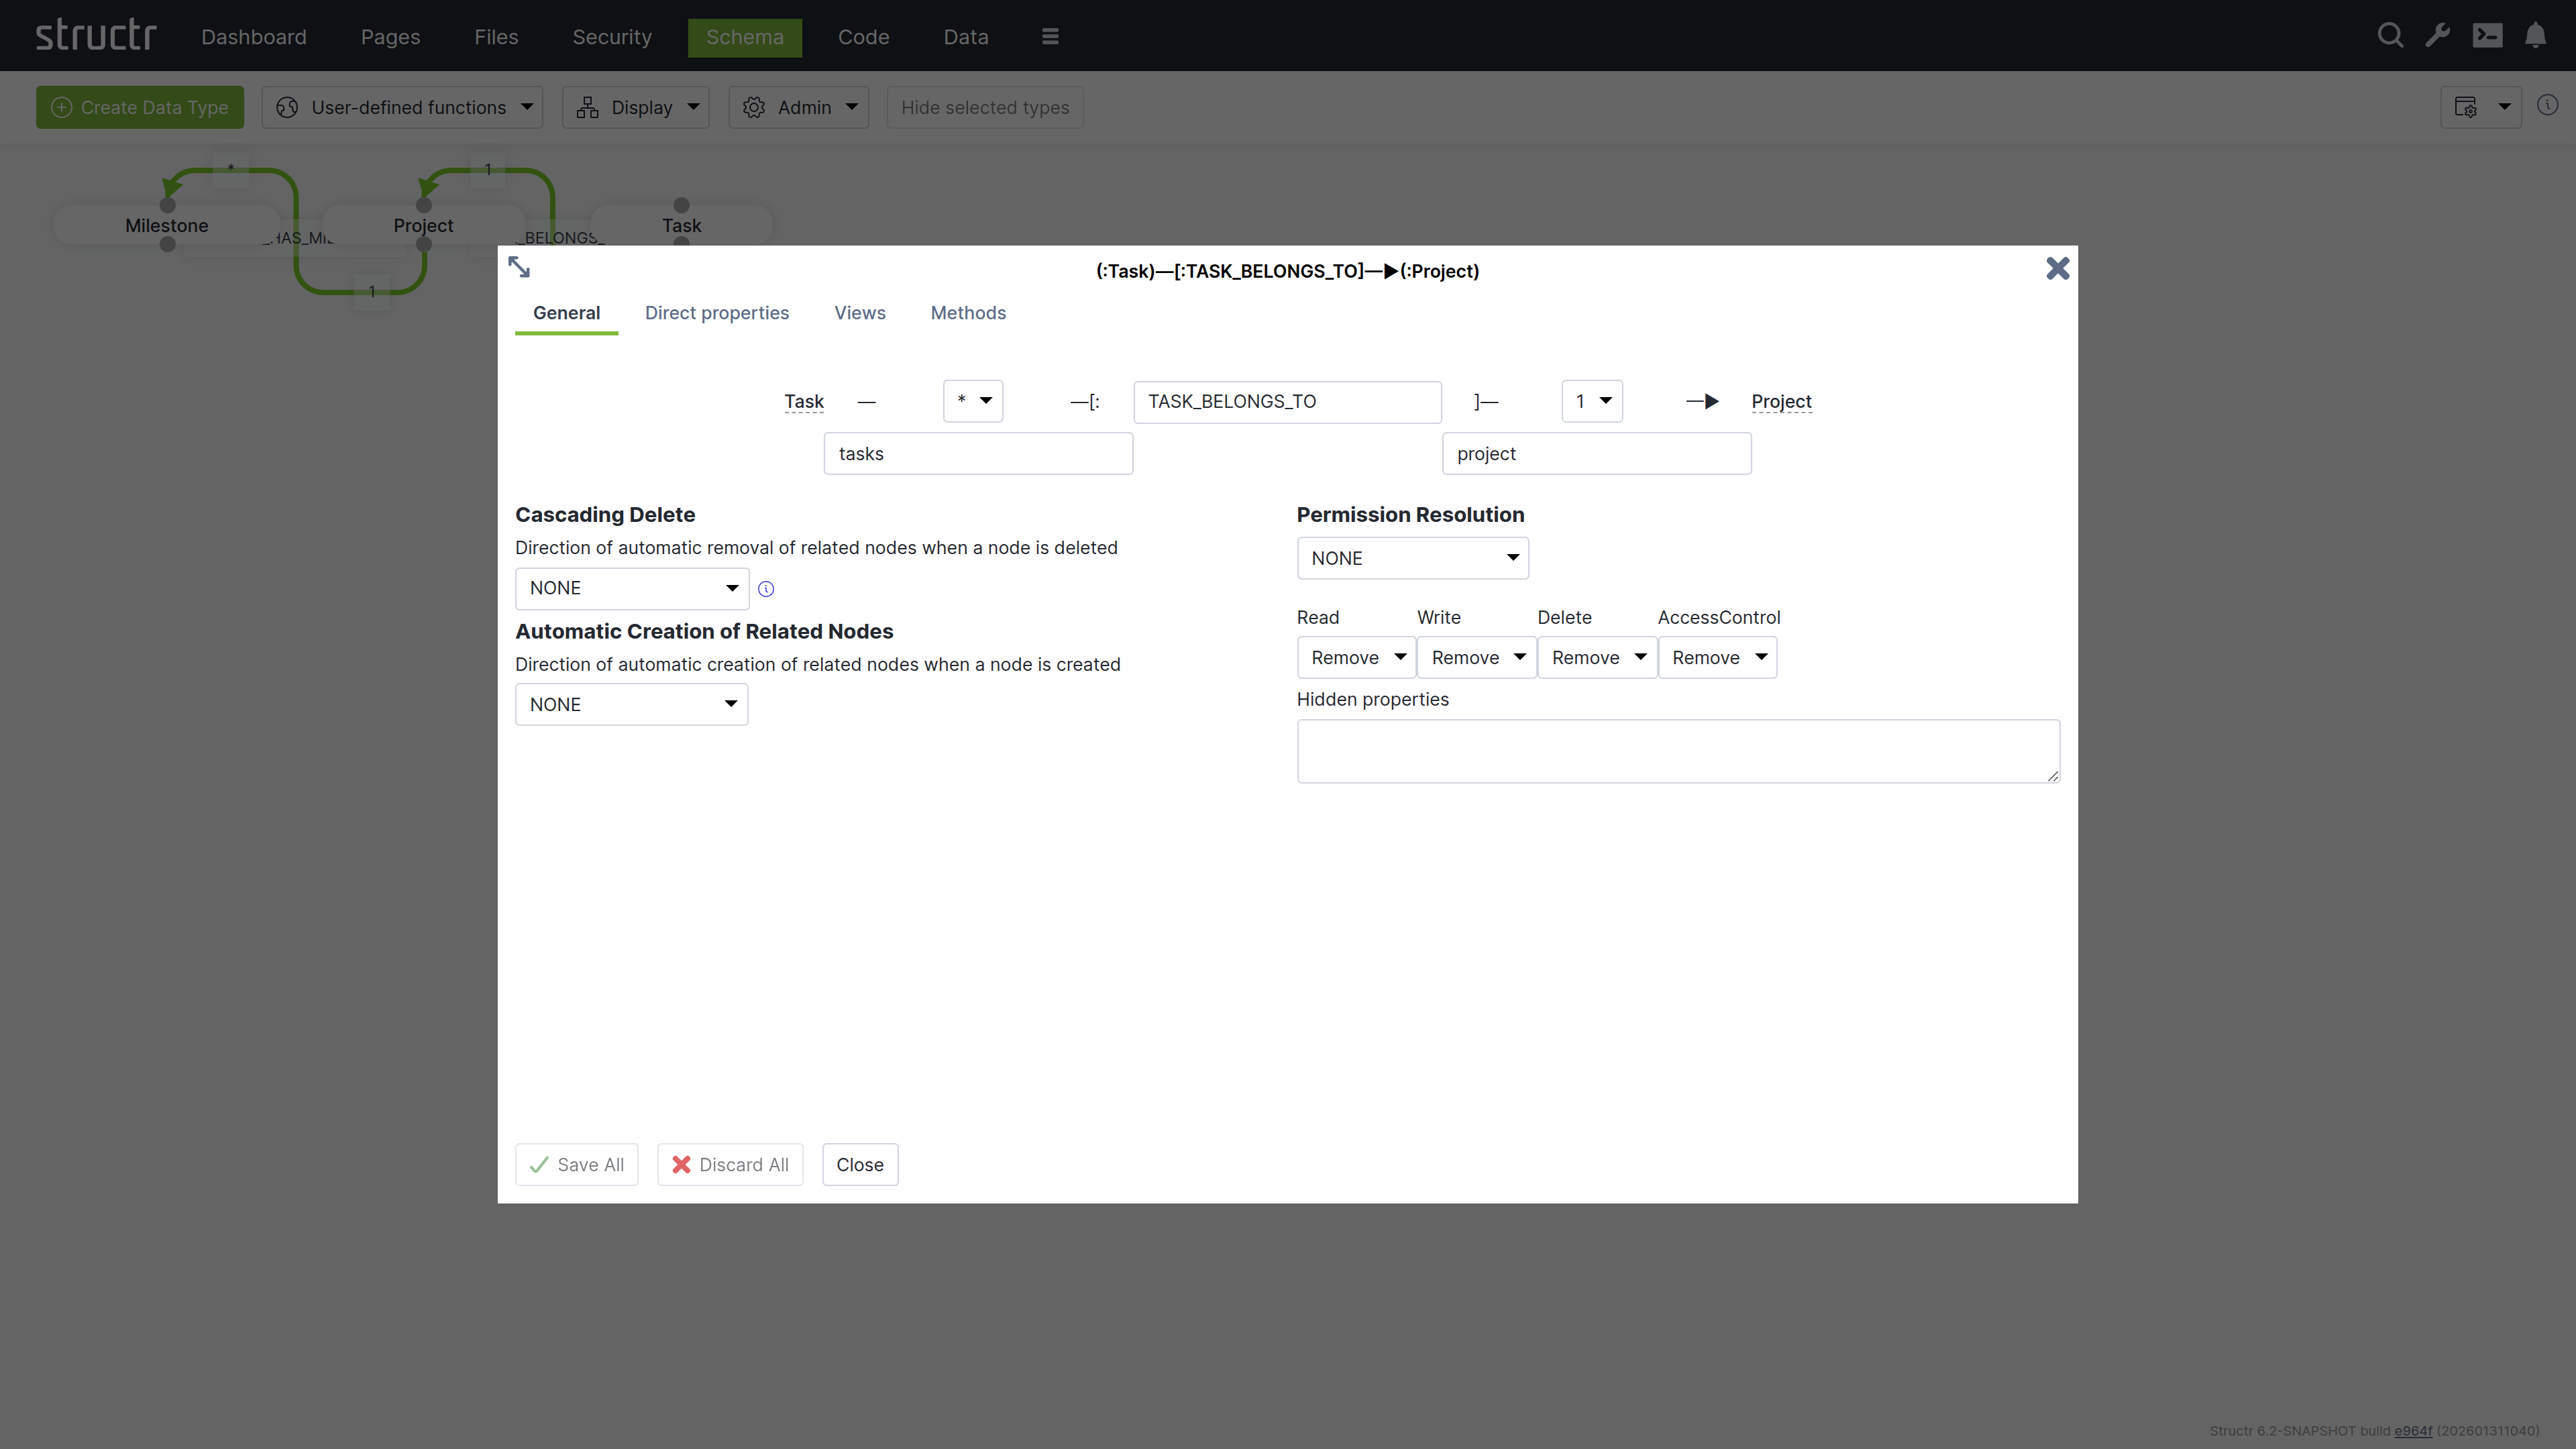Open the Read permission Remove dropdown
The image size is (2576, 1449).
tap(1356, 657)
